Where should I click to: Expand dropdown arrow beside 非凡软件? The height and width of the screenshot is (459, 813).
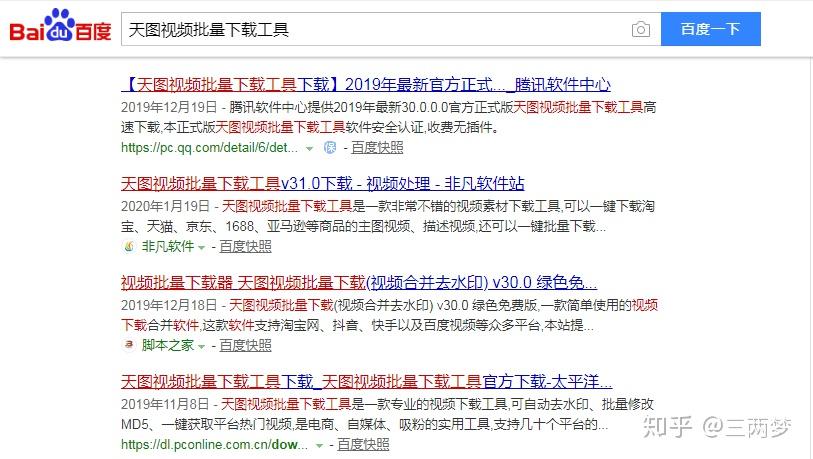click(x=202, y=247)
